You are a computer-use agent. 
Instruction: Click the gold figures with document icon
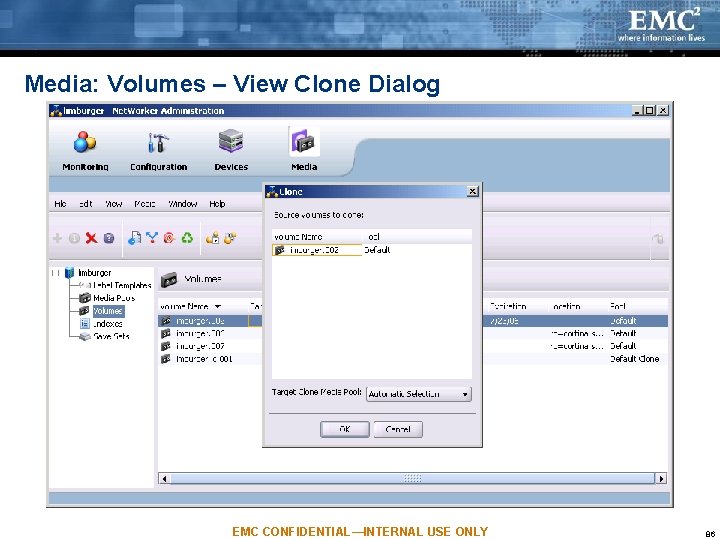click(213, 237)
